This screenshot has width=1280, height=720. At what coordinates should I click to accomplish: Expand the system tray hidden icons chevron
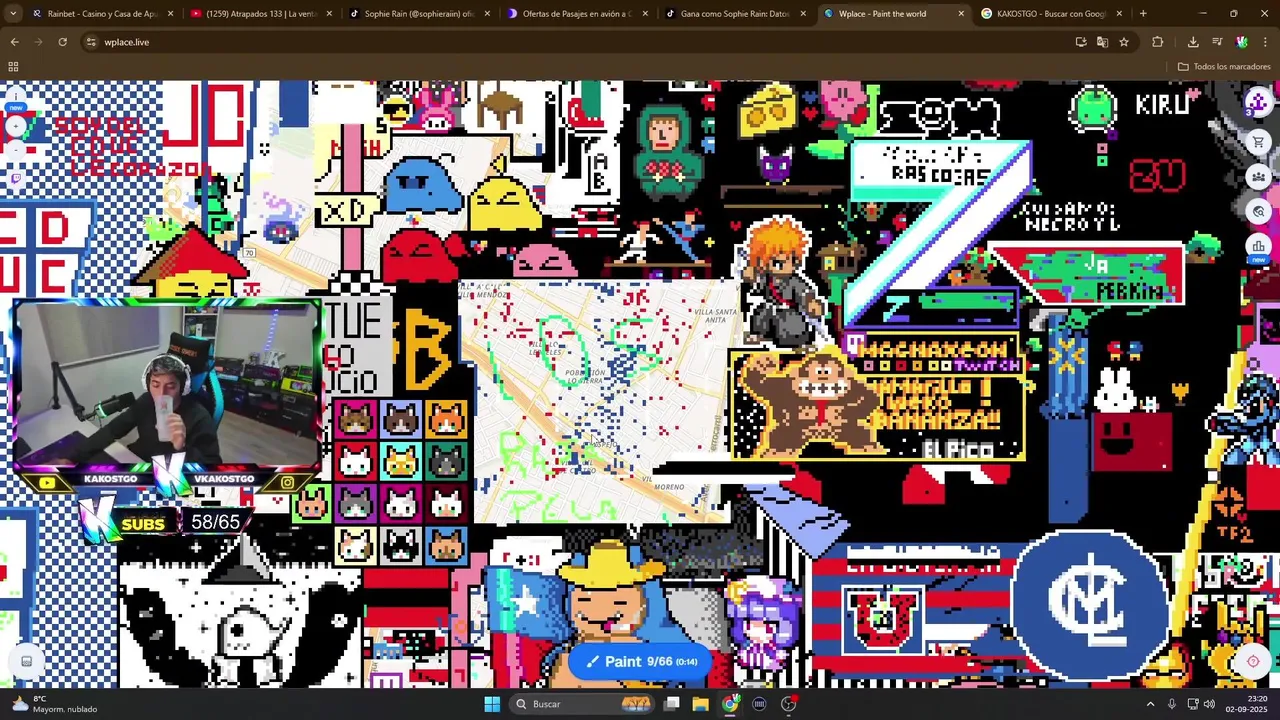1150,704
